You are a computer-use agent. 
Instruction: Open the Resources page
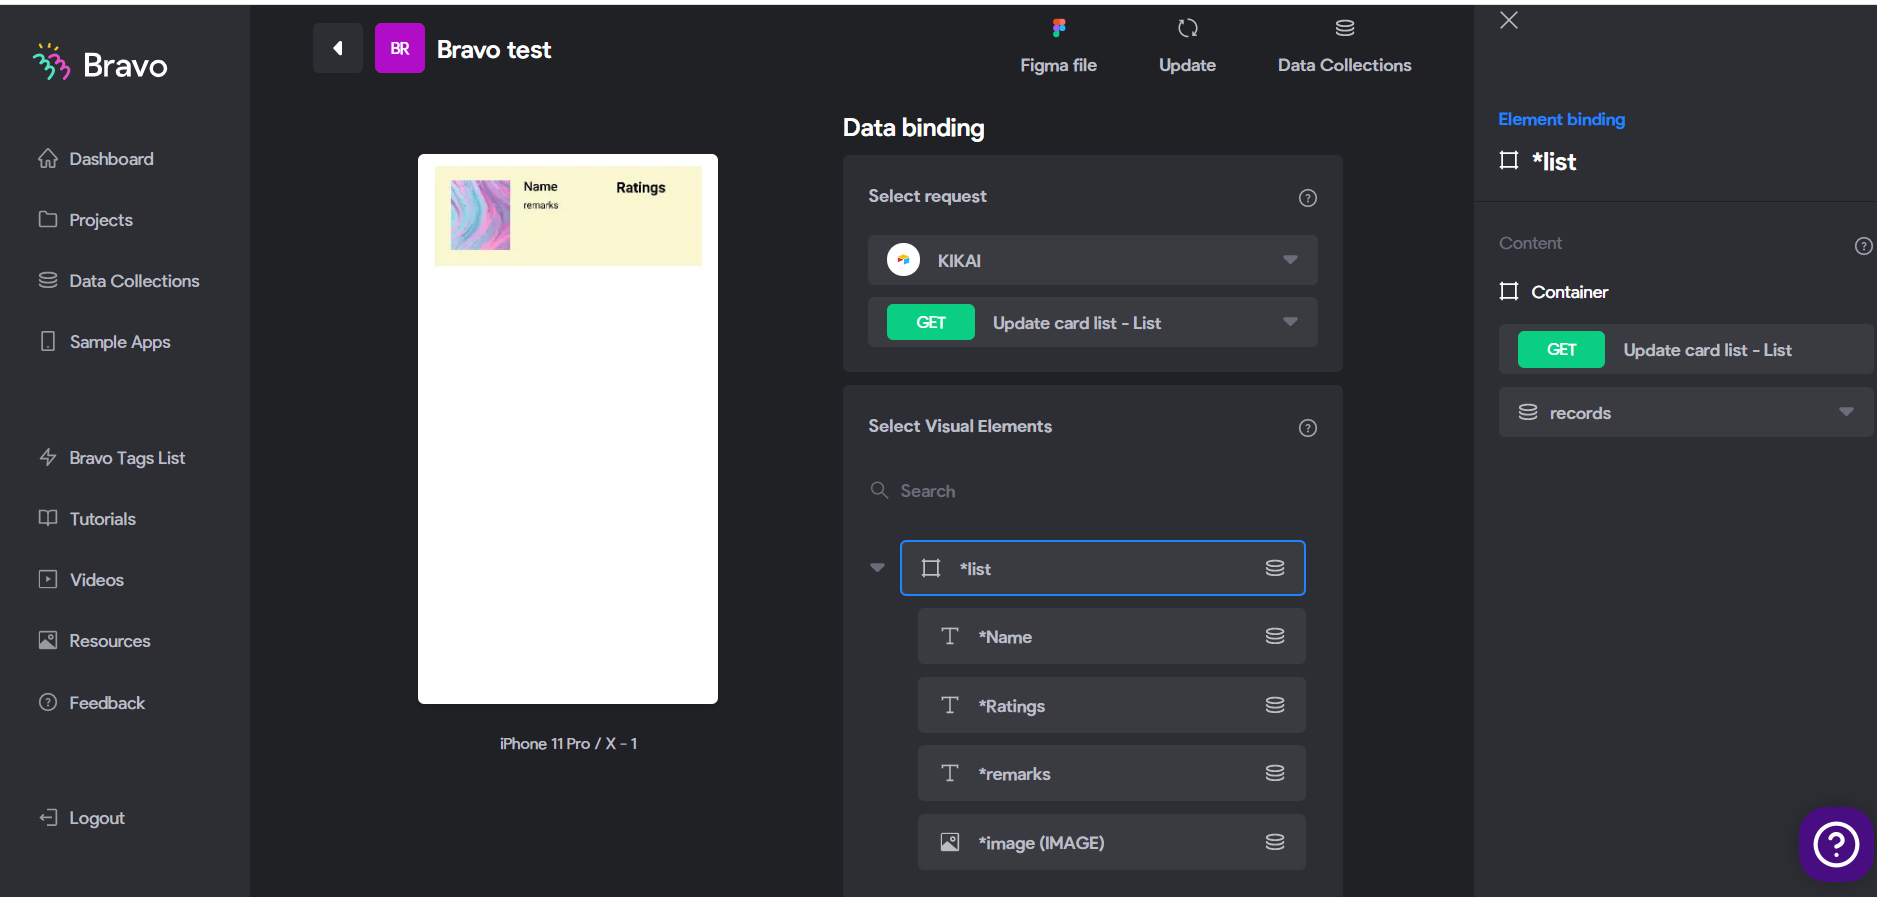(x=94, y=641)
